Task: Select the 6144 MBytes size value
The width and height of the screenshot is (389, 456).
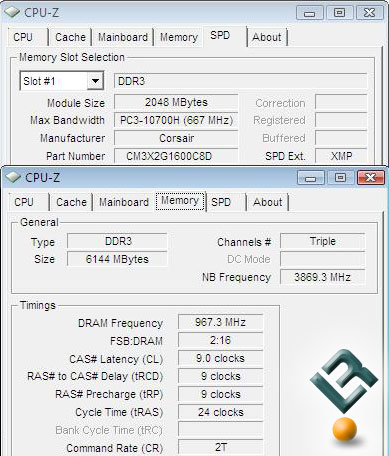Action: (117, 259)
